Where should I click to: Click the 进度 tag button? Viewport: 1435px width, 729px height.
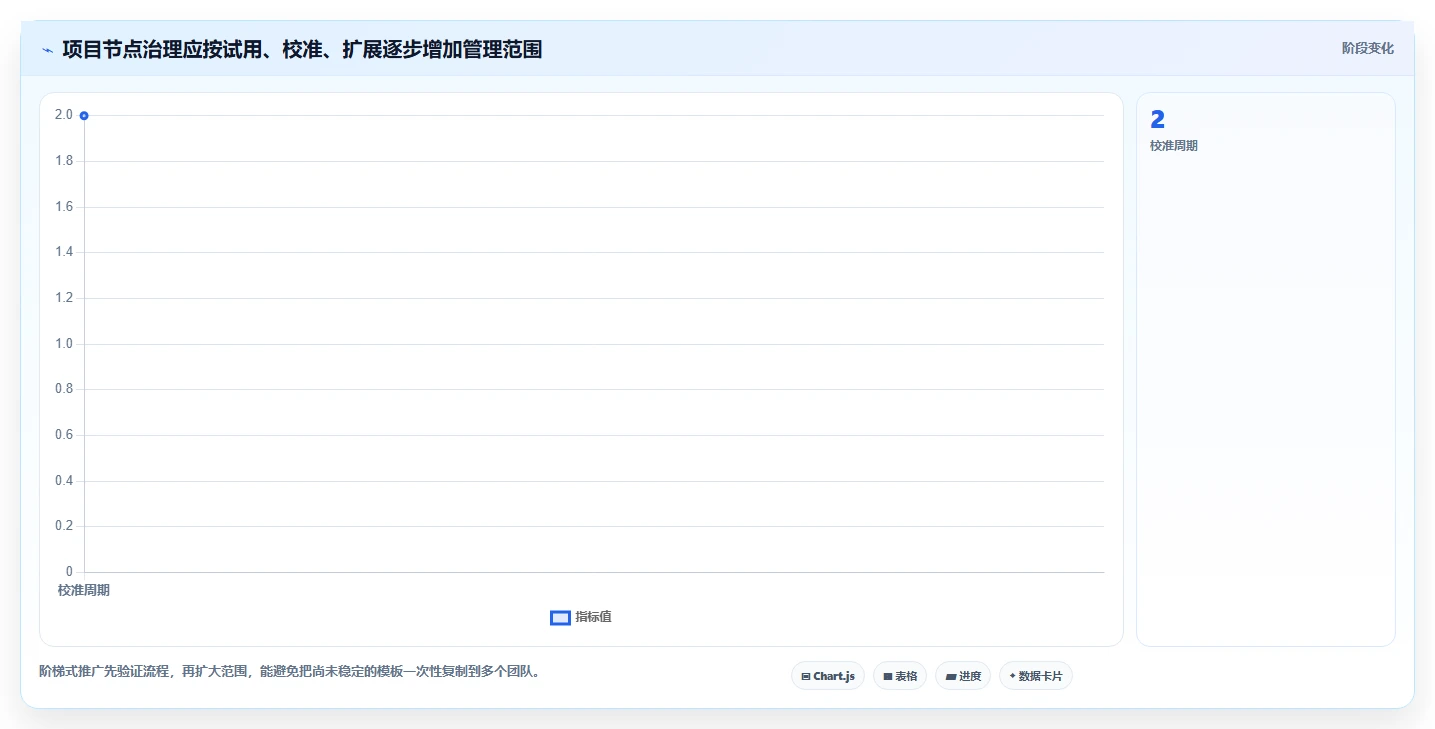click(963, 676)
